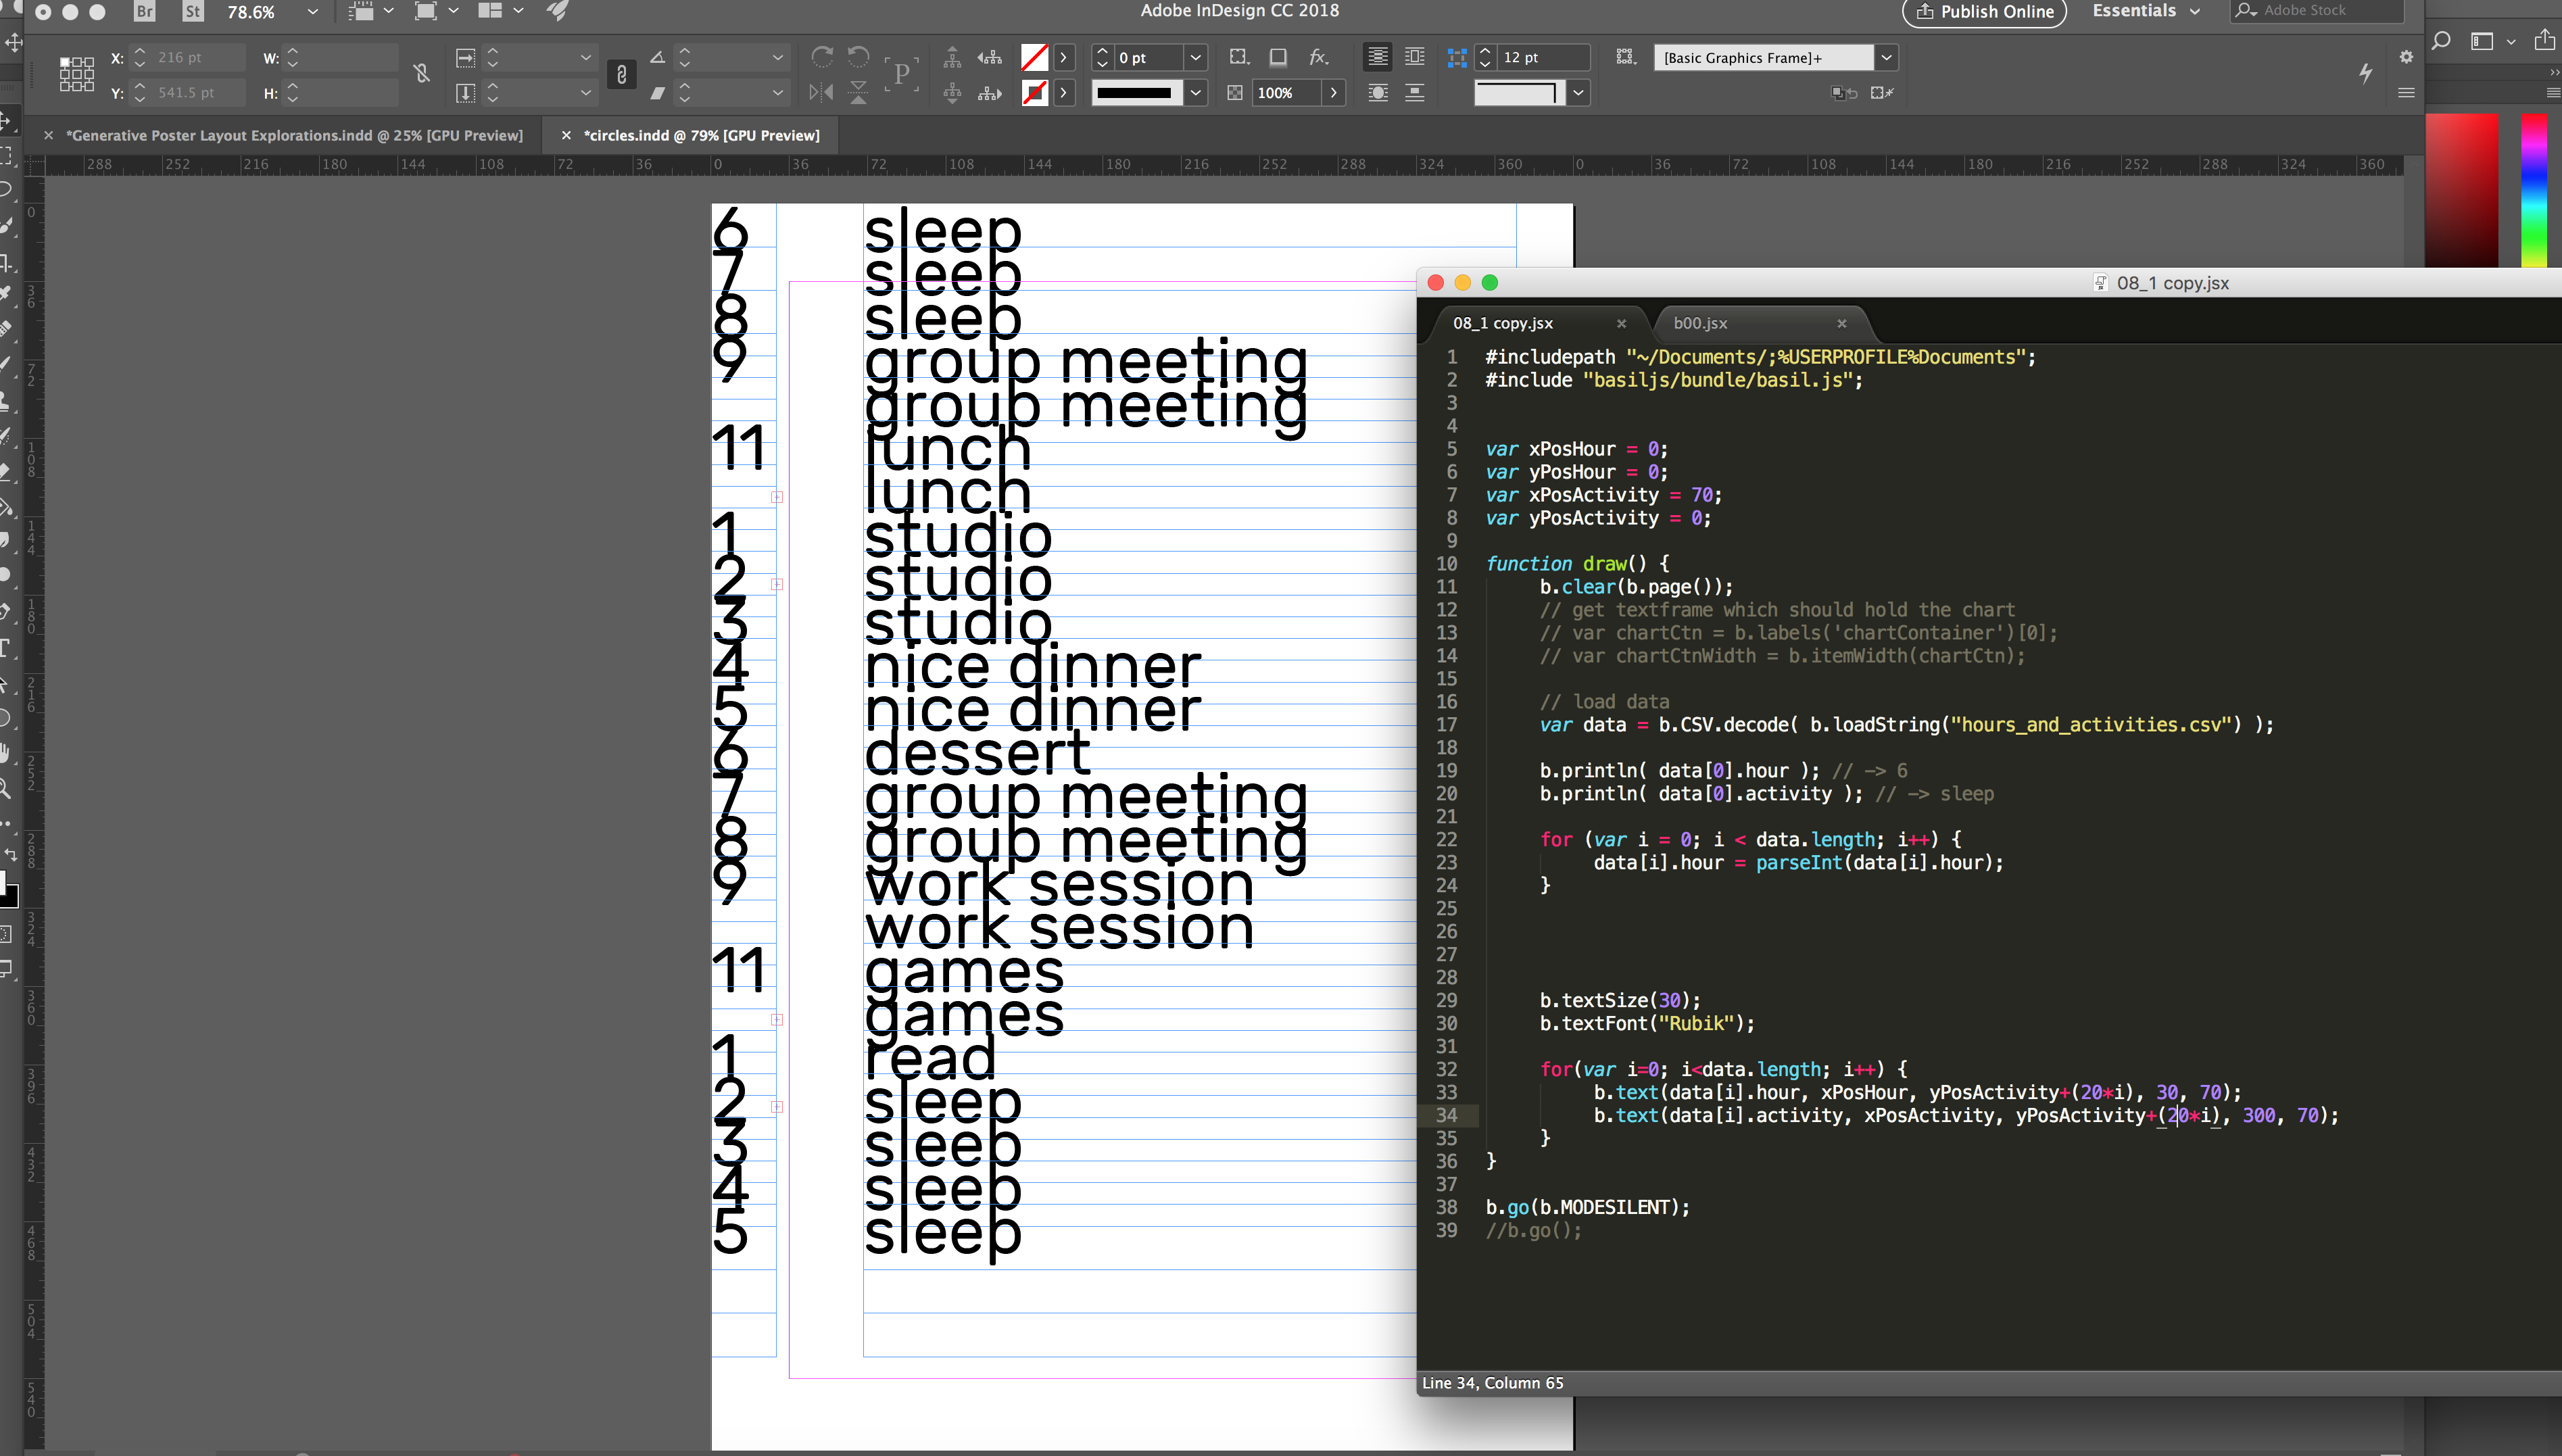
Task: Close the b00.jsx editor tab
Action: click(1841, 323)
